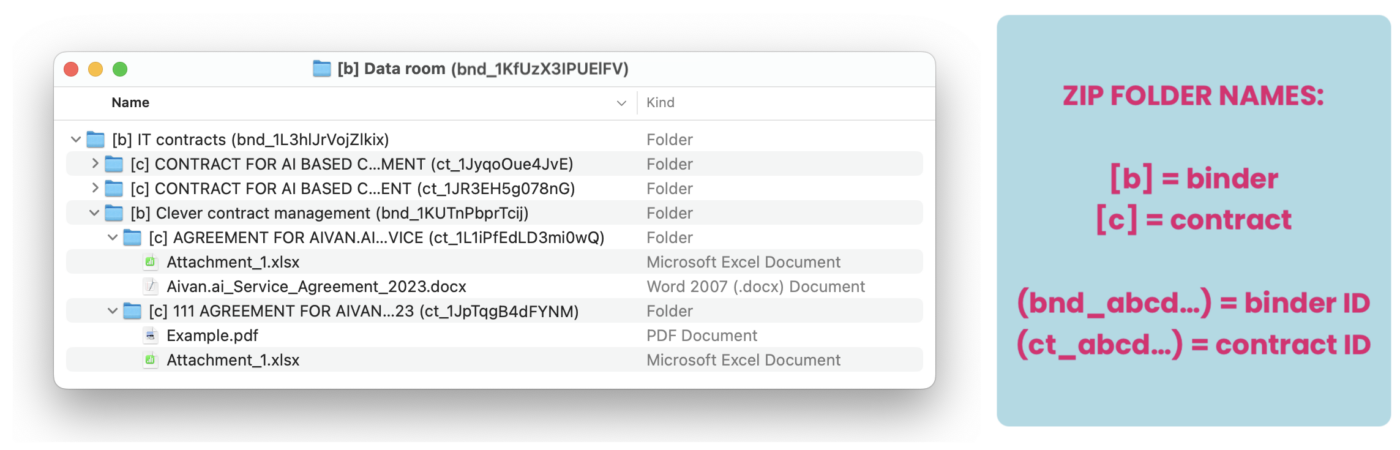Sort by the Kind column header
The height and width of the screenshot is (450, 1400).
coord(660,103)
